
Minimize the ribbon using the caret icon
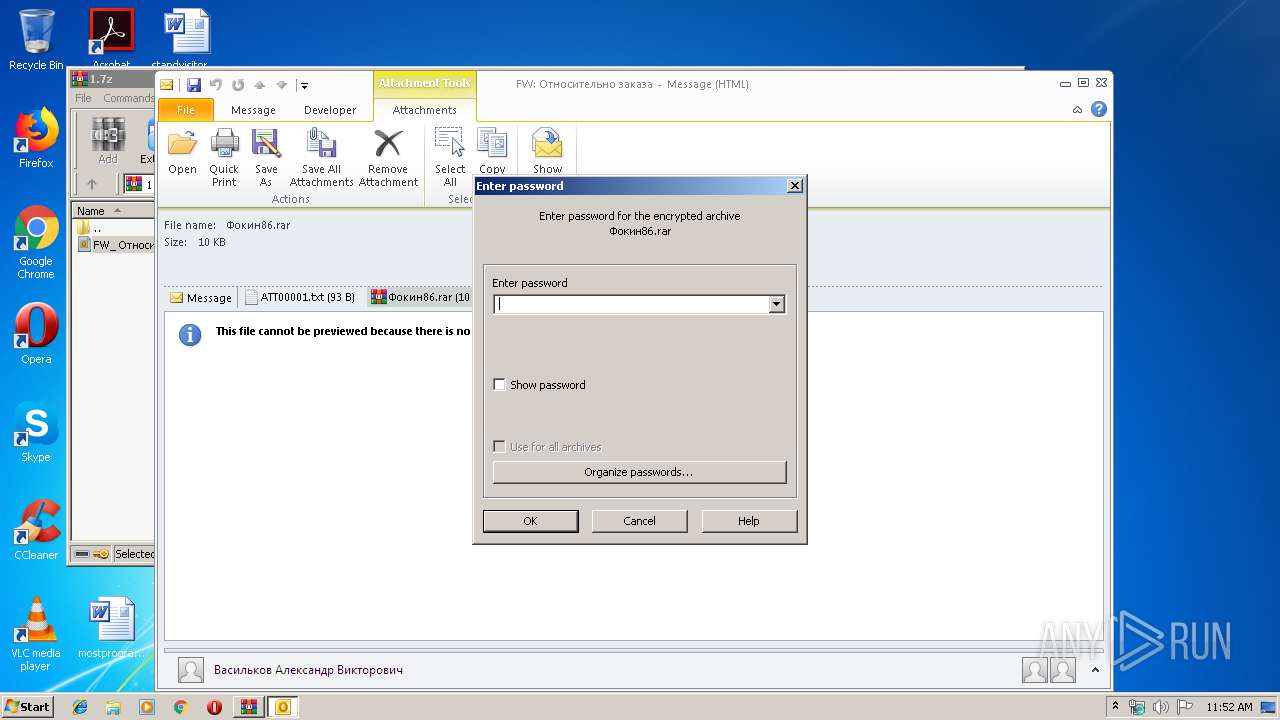click(x=1077, y=110)
